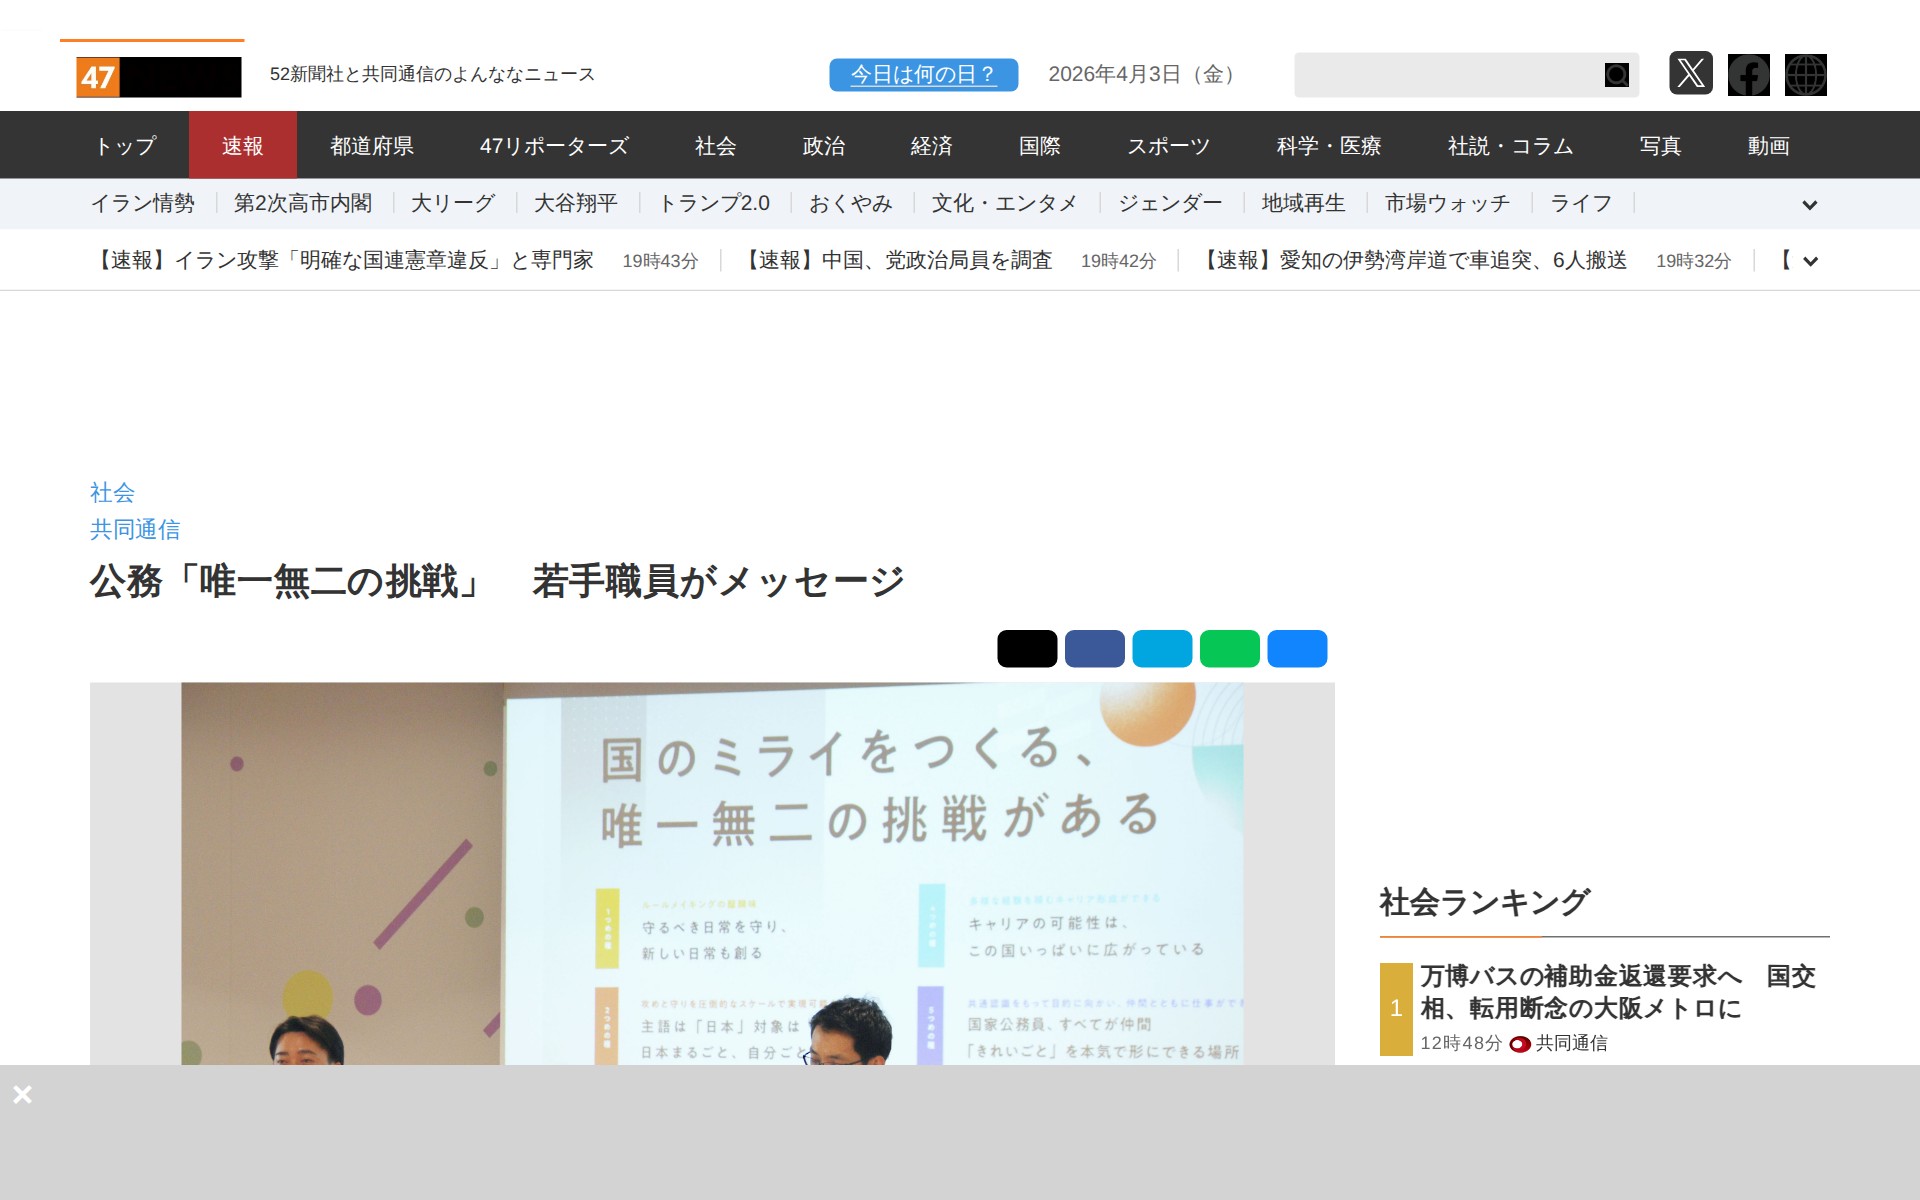The width and height of the screenshot is (1920, 1200).
Task: Click the article main photo
Action: (x=712, y=872)
